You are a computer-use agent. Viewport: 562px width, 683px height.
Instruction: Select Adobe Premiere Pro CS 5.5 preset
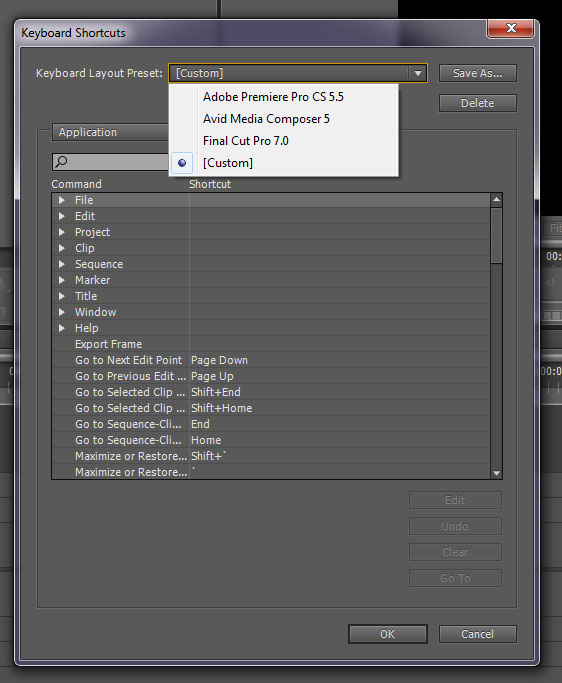[x=283, y=97]
